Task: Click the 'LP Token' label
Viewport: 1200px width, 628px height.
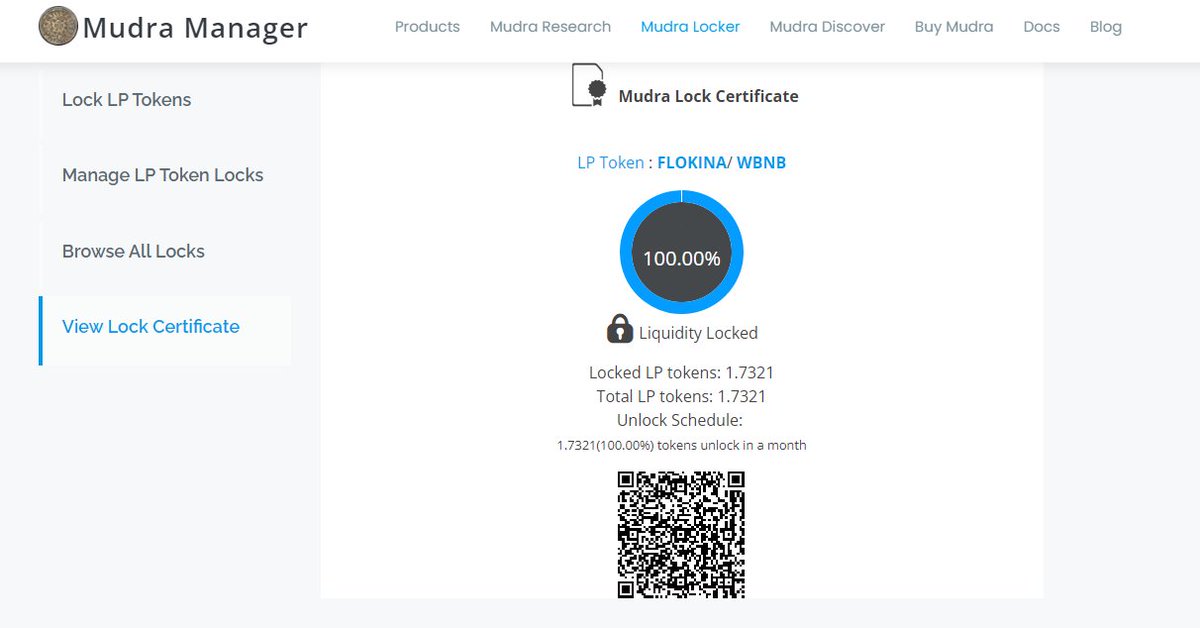Action: point(610,162)
